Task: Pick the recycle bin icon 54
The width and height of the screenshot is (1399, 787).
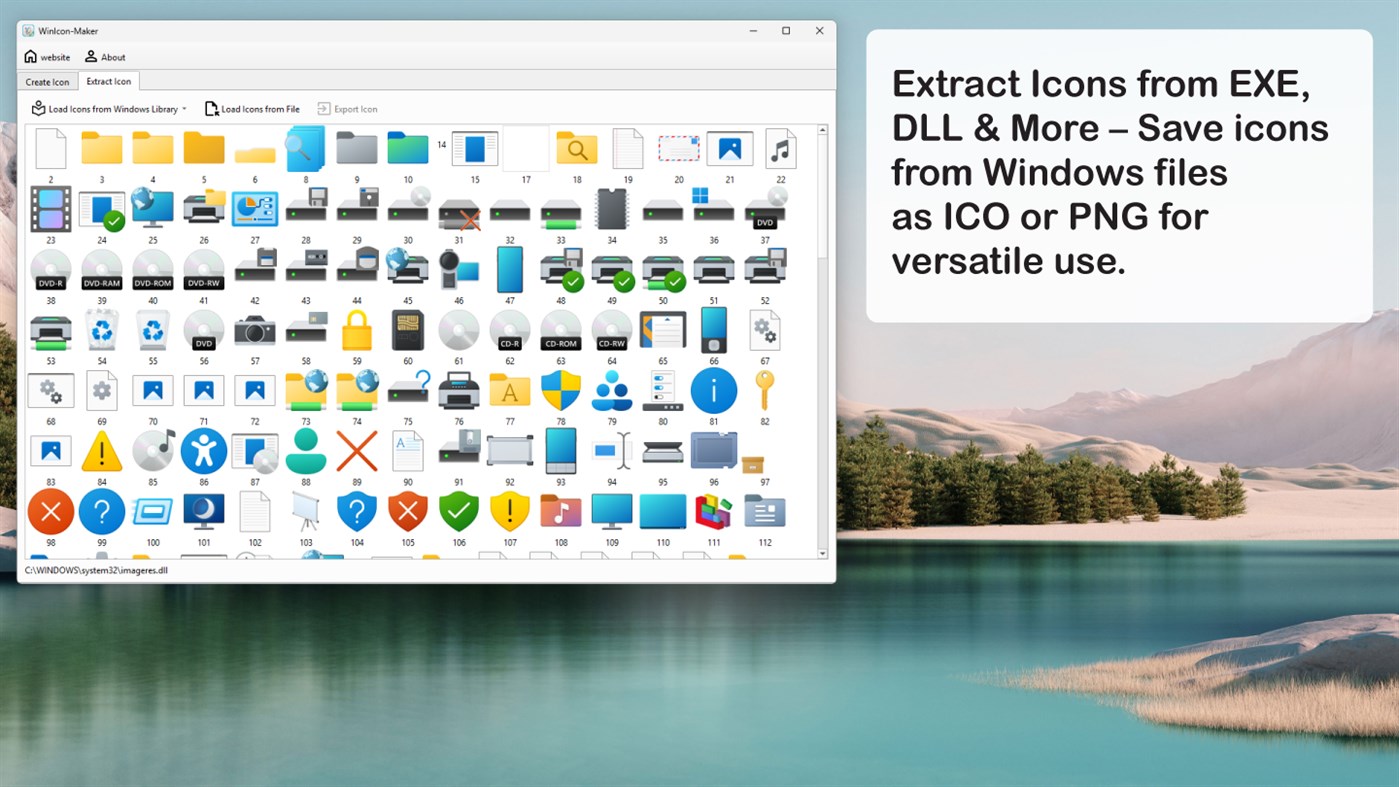Action: (x=101, y=330)
